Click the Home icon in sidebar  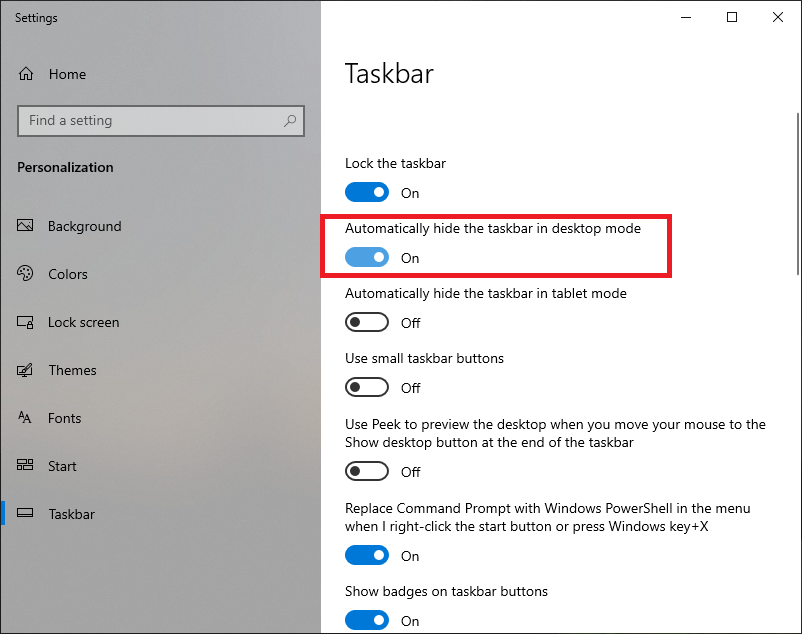(26, 74)
